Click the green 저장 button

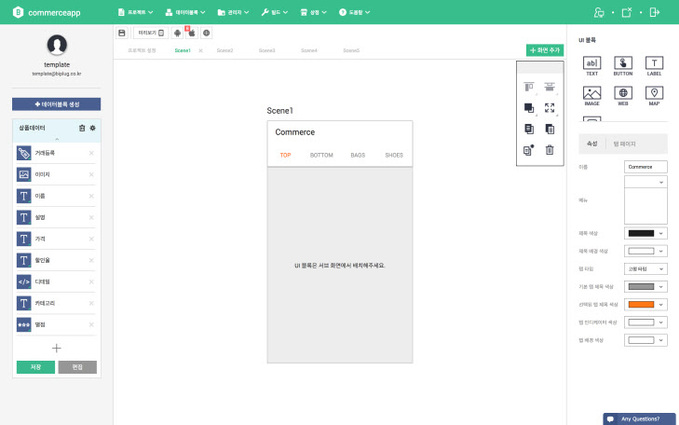tap(36, 367)
